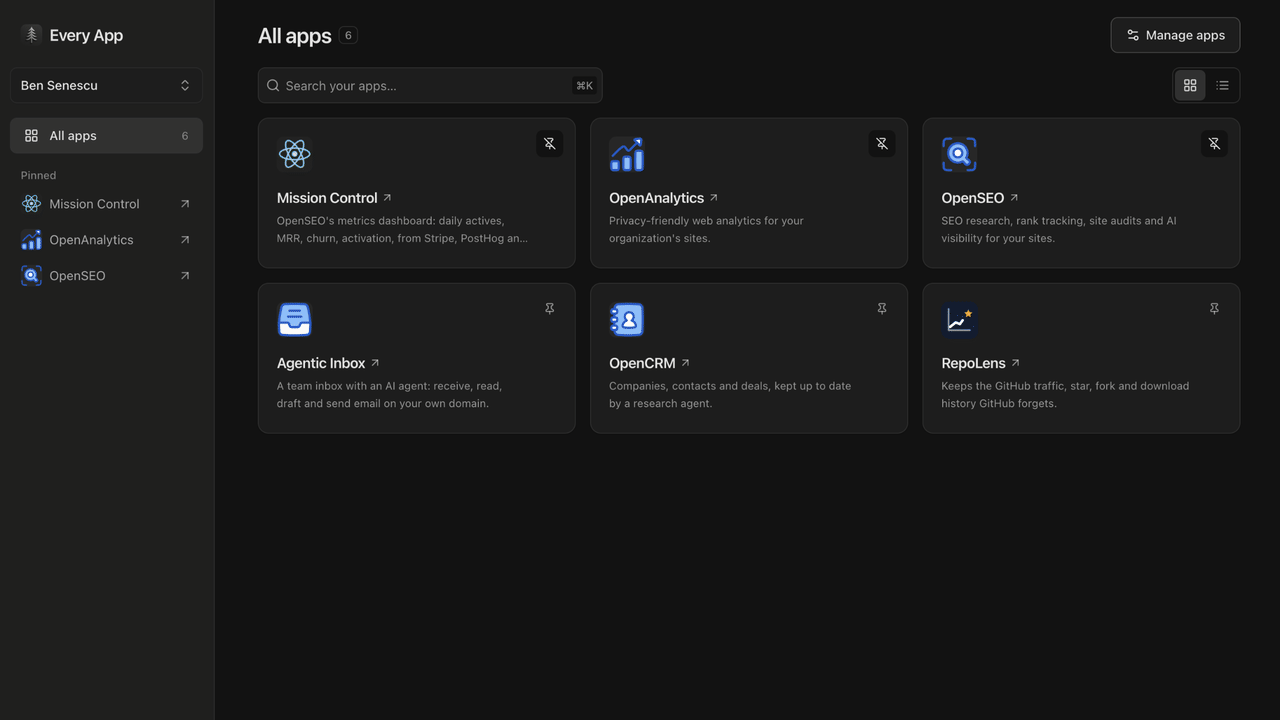Click the All apps count badge 6
1280x720 pixels.
coord(348,35)
